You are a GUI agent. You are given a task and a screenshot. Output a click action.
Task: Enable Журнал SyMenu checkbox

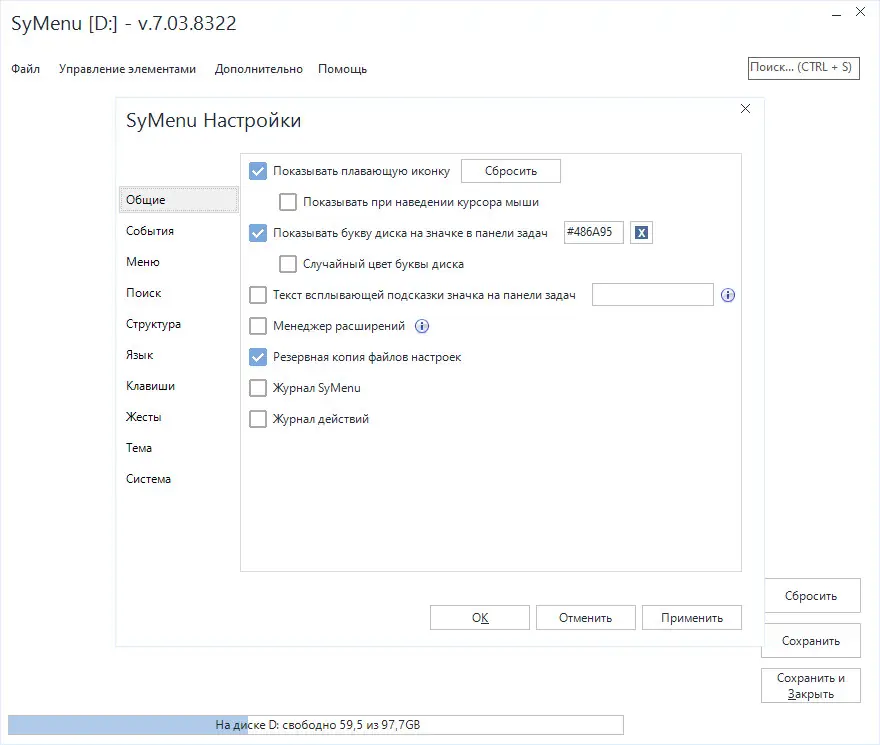click(x=258, y=388)
